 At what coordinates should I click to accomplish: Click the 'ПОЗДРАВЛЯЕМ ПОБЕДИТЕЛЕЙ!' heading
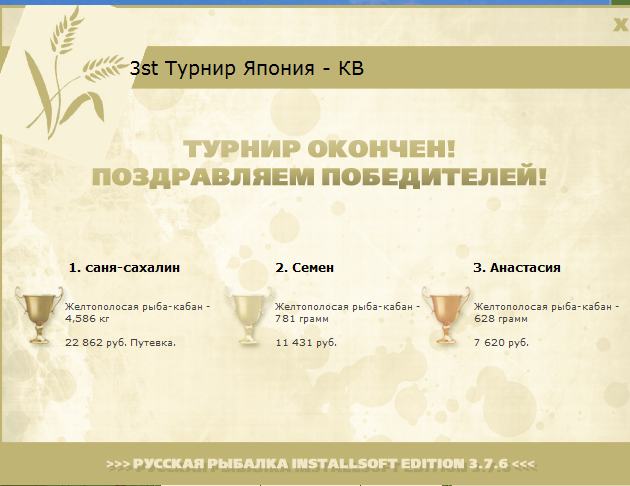[319, 177]
